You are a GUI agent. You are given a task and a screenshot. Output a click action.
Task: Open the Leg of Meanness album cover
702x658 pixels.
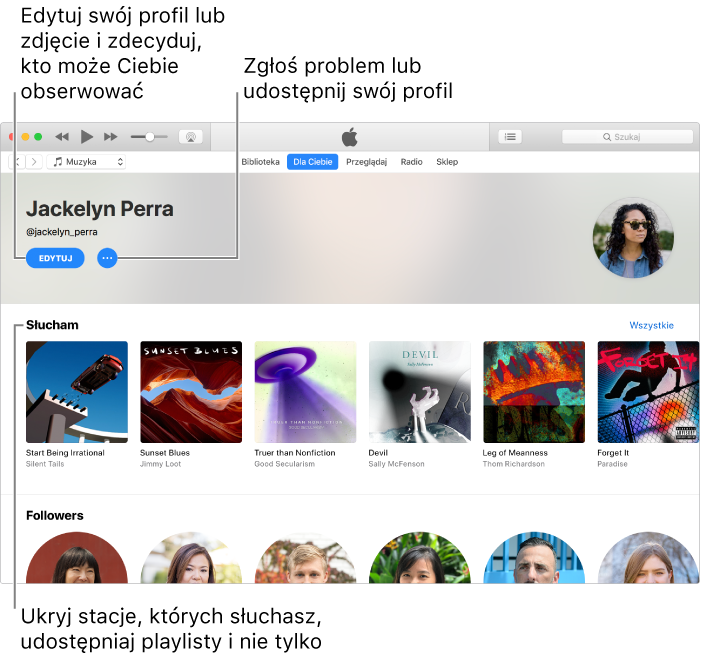[534, 392]
